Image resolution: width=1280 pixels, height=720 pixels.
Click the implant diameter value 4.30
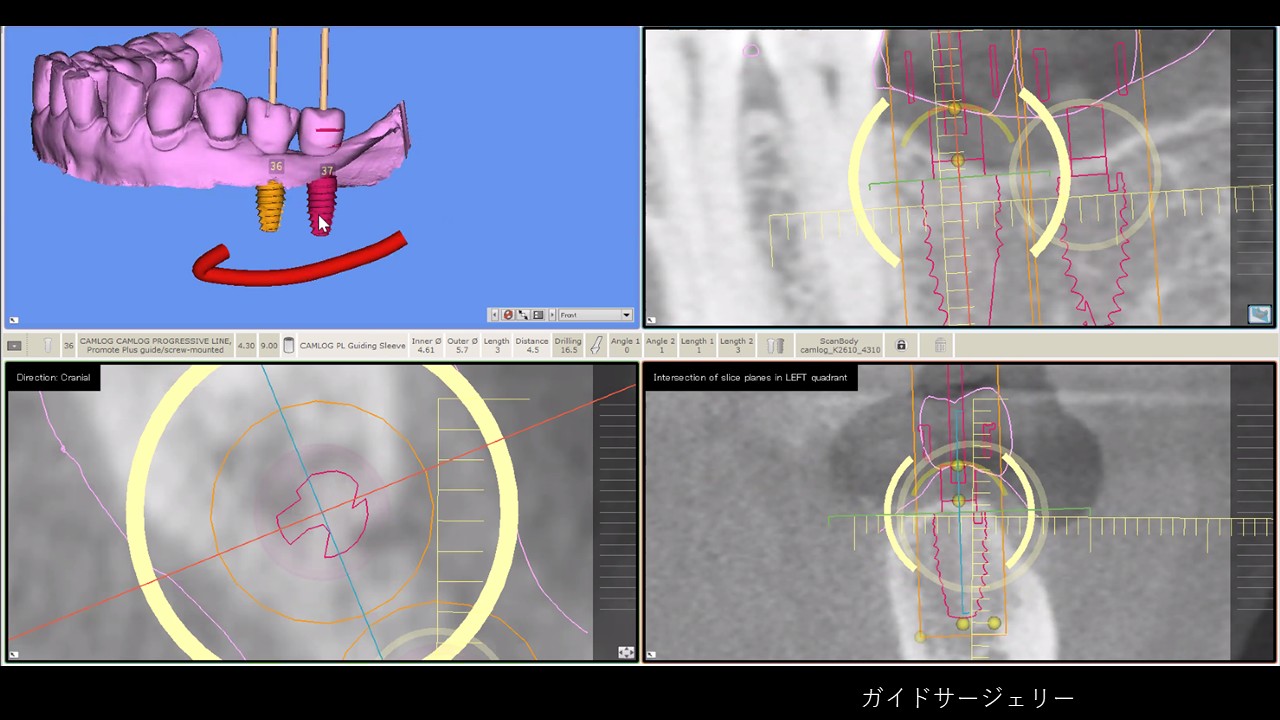[x=245, y=346]
